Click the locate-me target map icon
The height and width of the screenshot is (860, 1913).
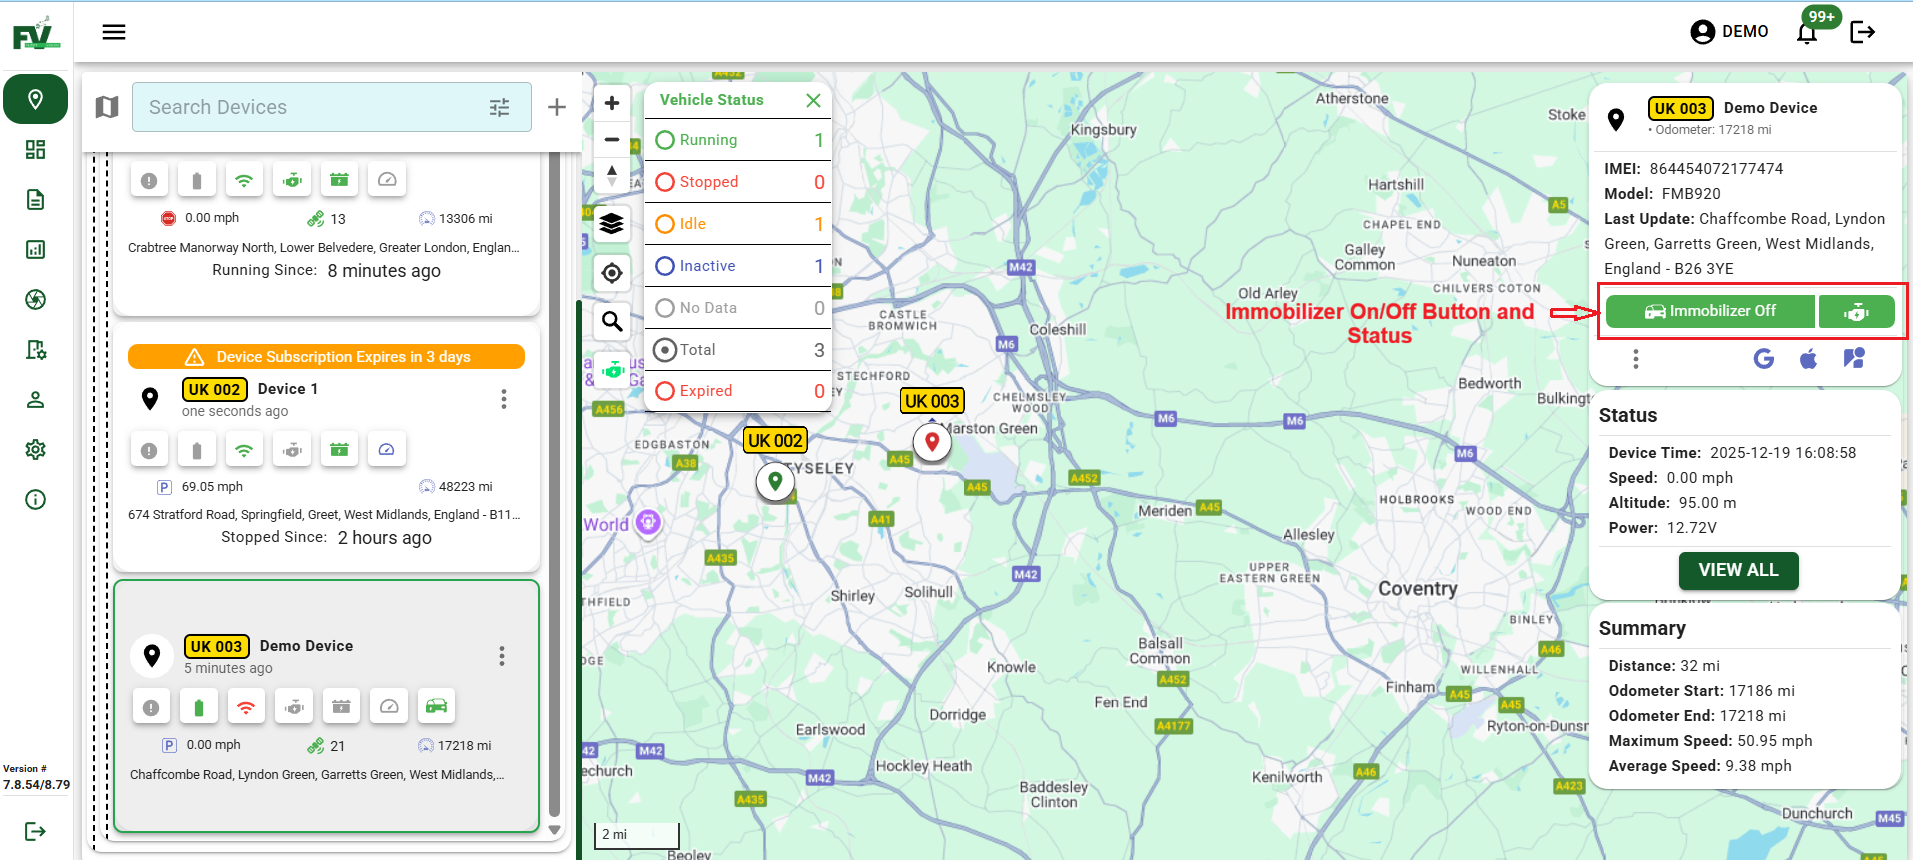click(x=612, y=273)
